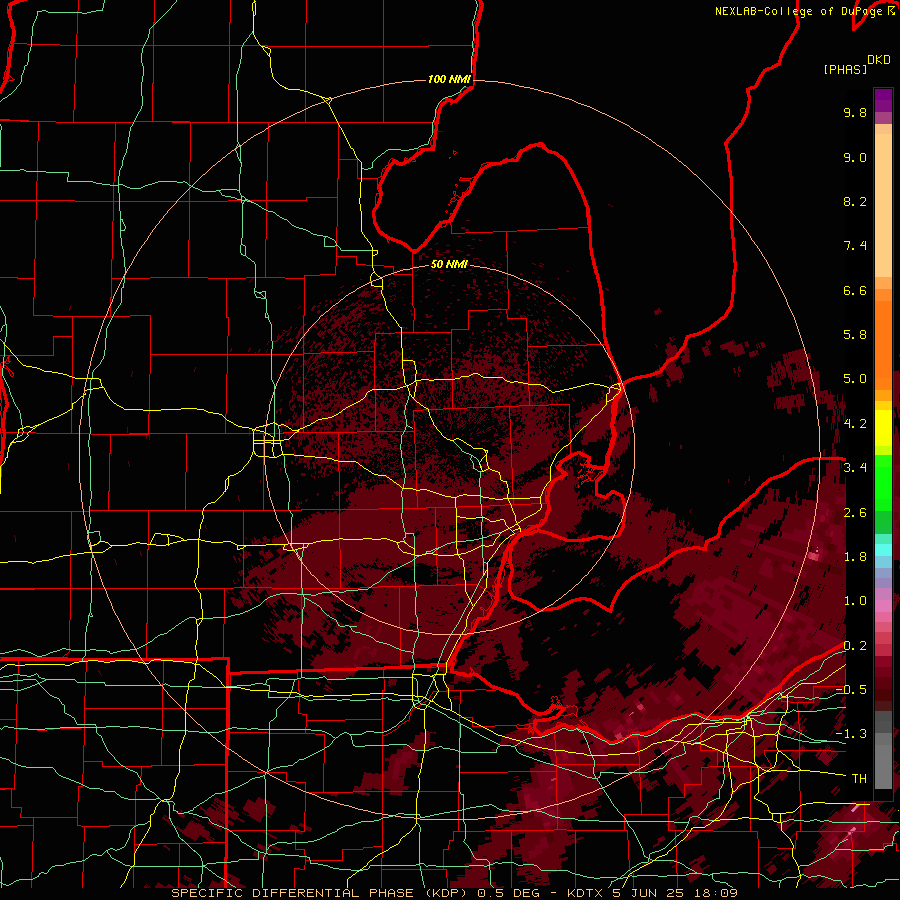Click the -1.3 scale value
Screen dimensions: 900x900
tap(851, 734)
